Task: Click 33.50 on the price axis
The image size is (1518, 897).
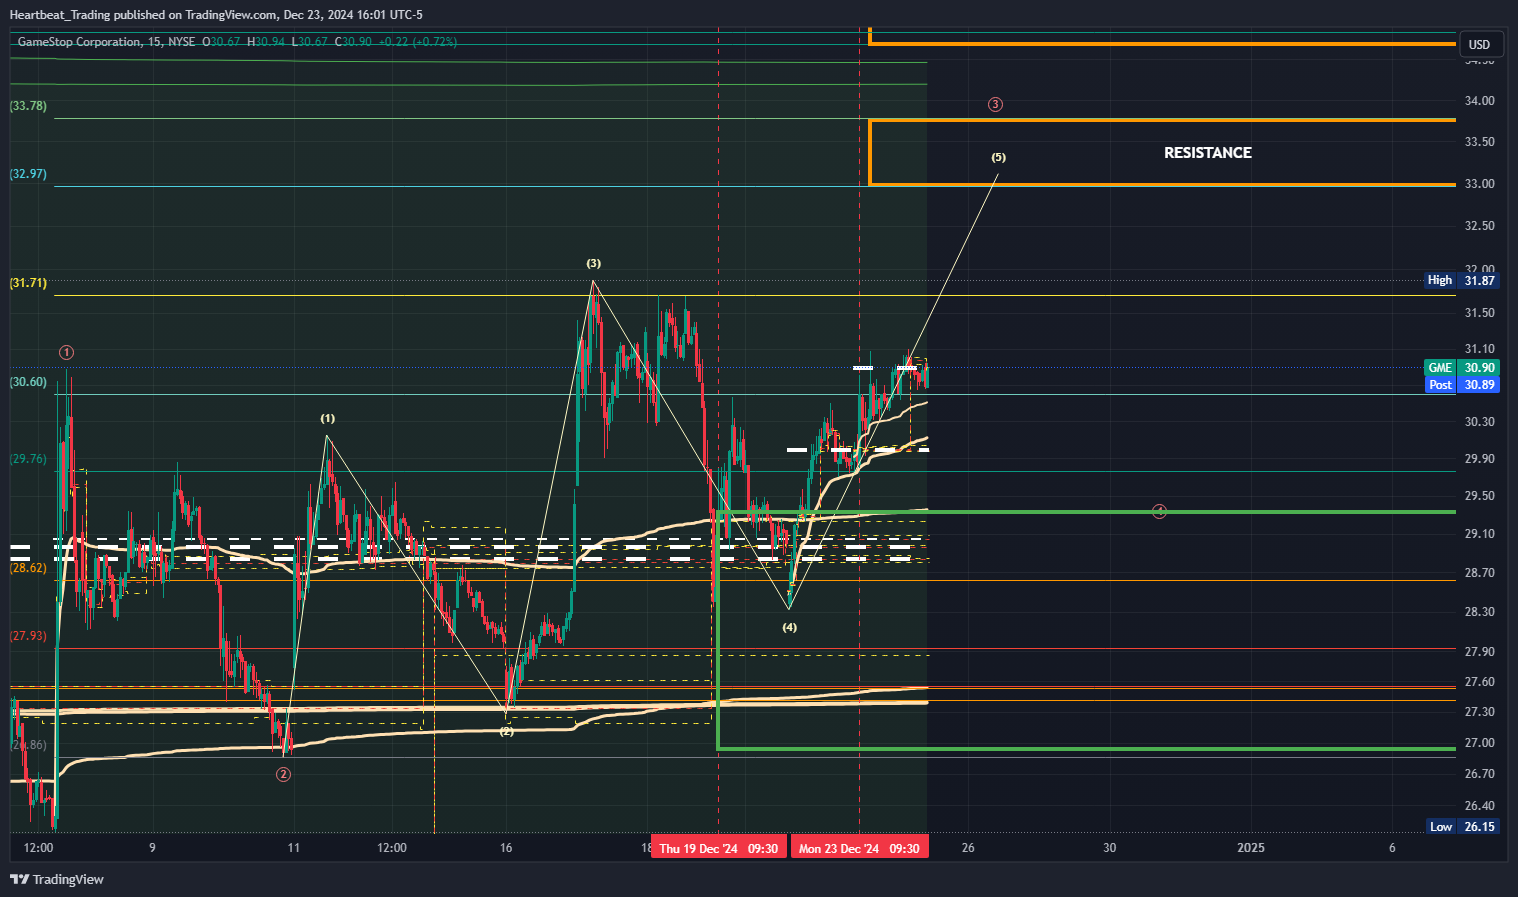Action: (1479, 142)
